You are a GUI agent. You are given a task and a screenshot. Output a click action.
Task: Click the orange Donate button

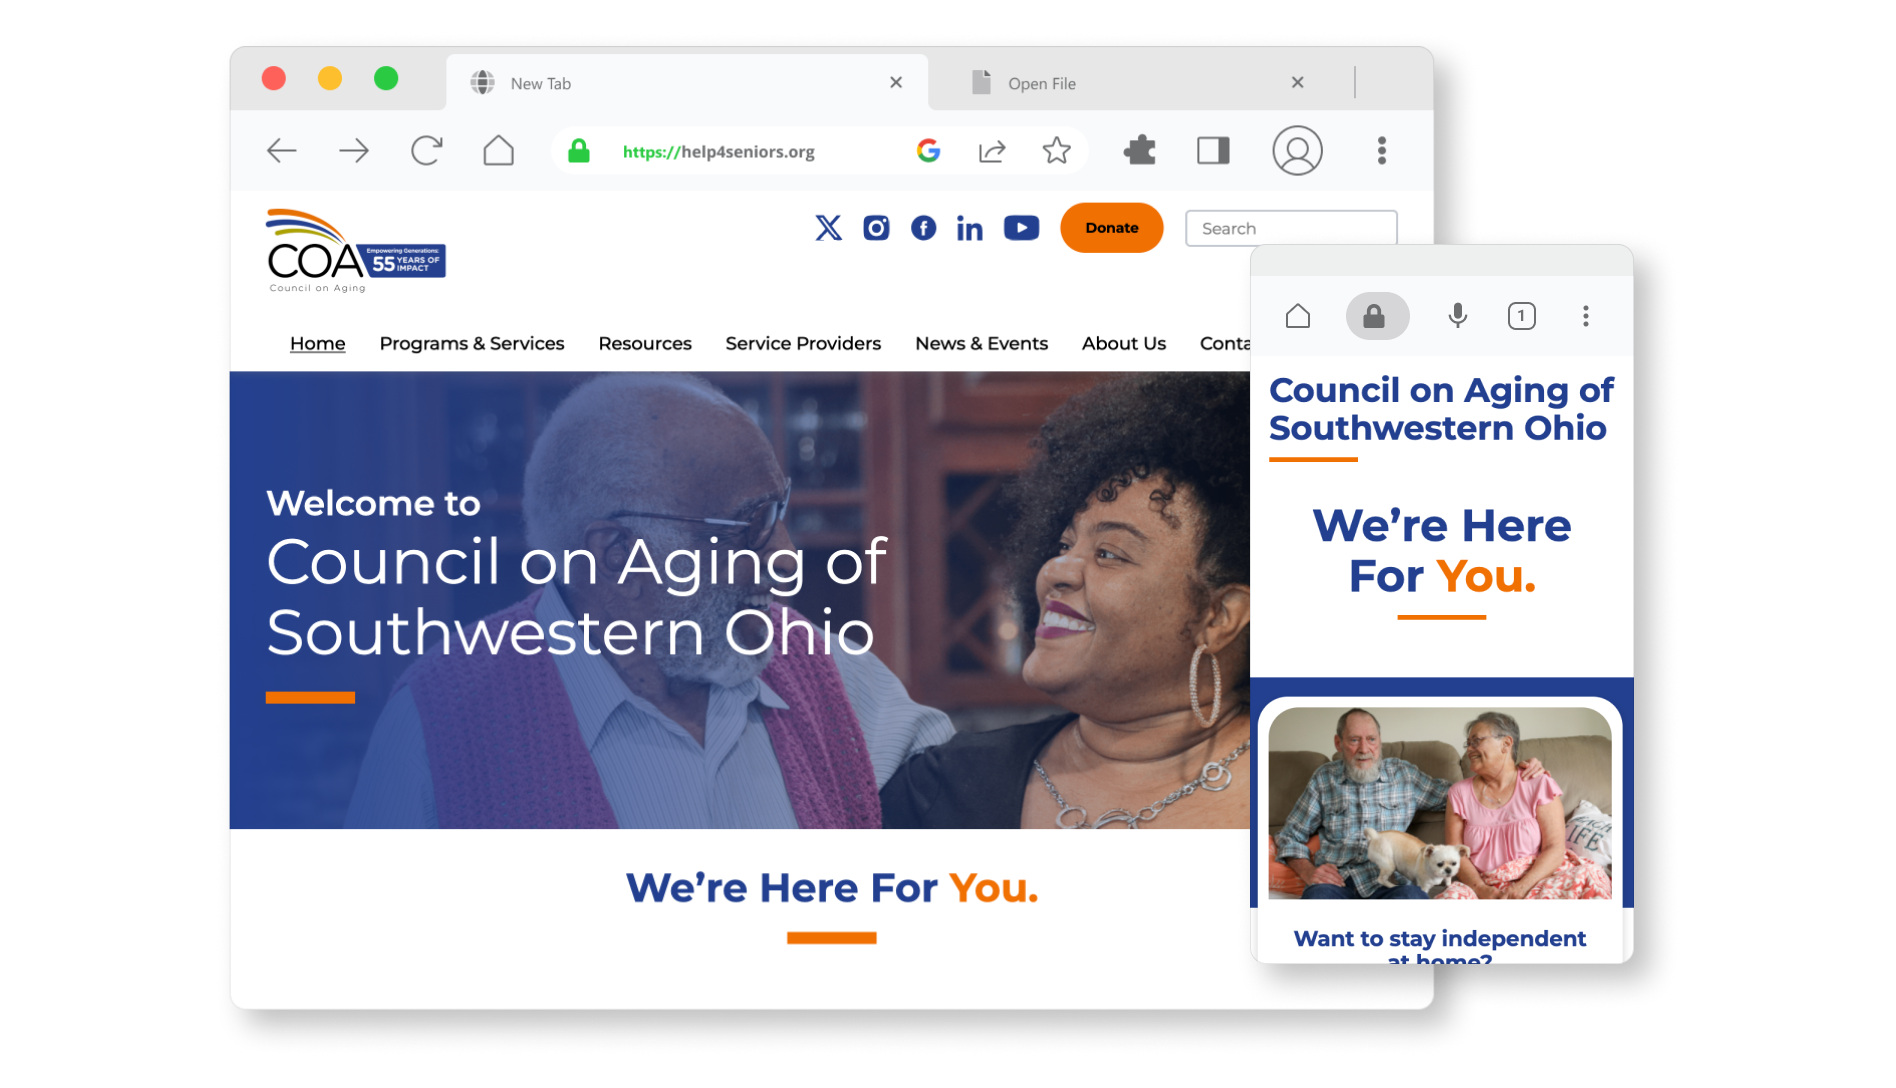point(1112,228)
